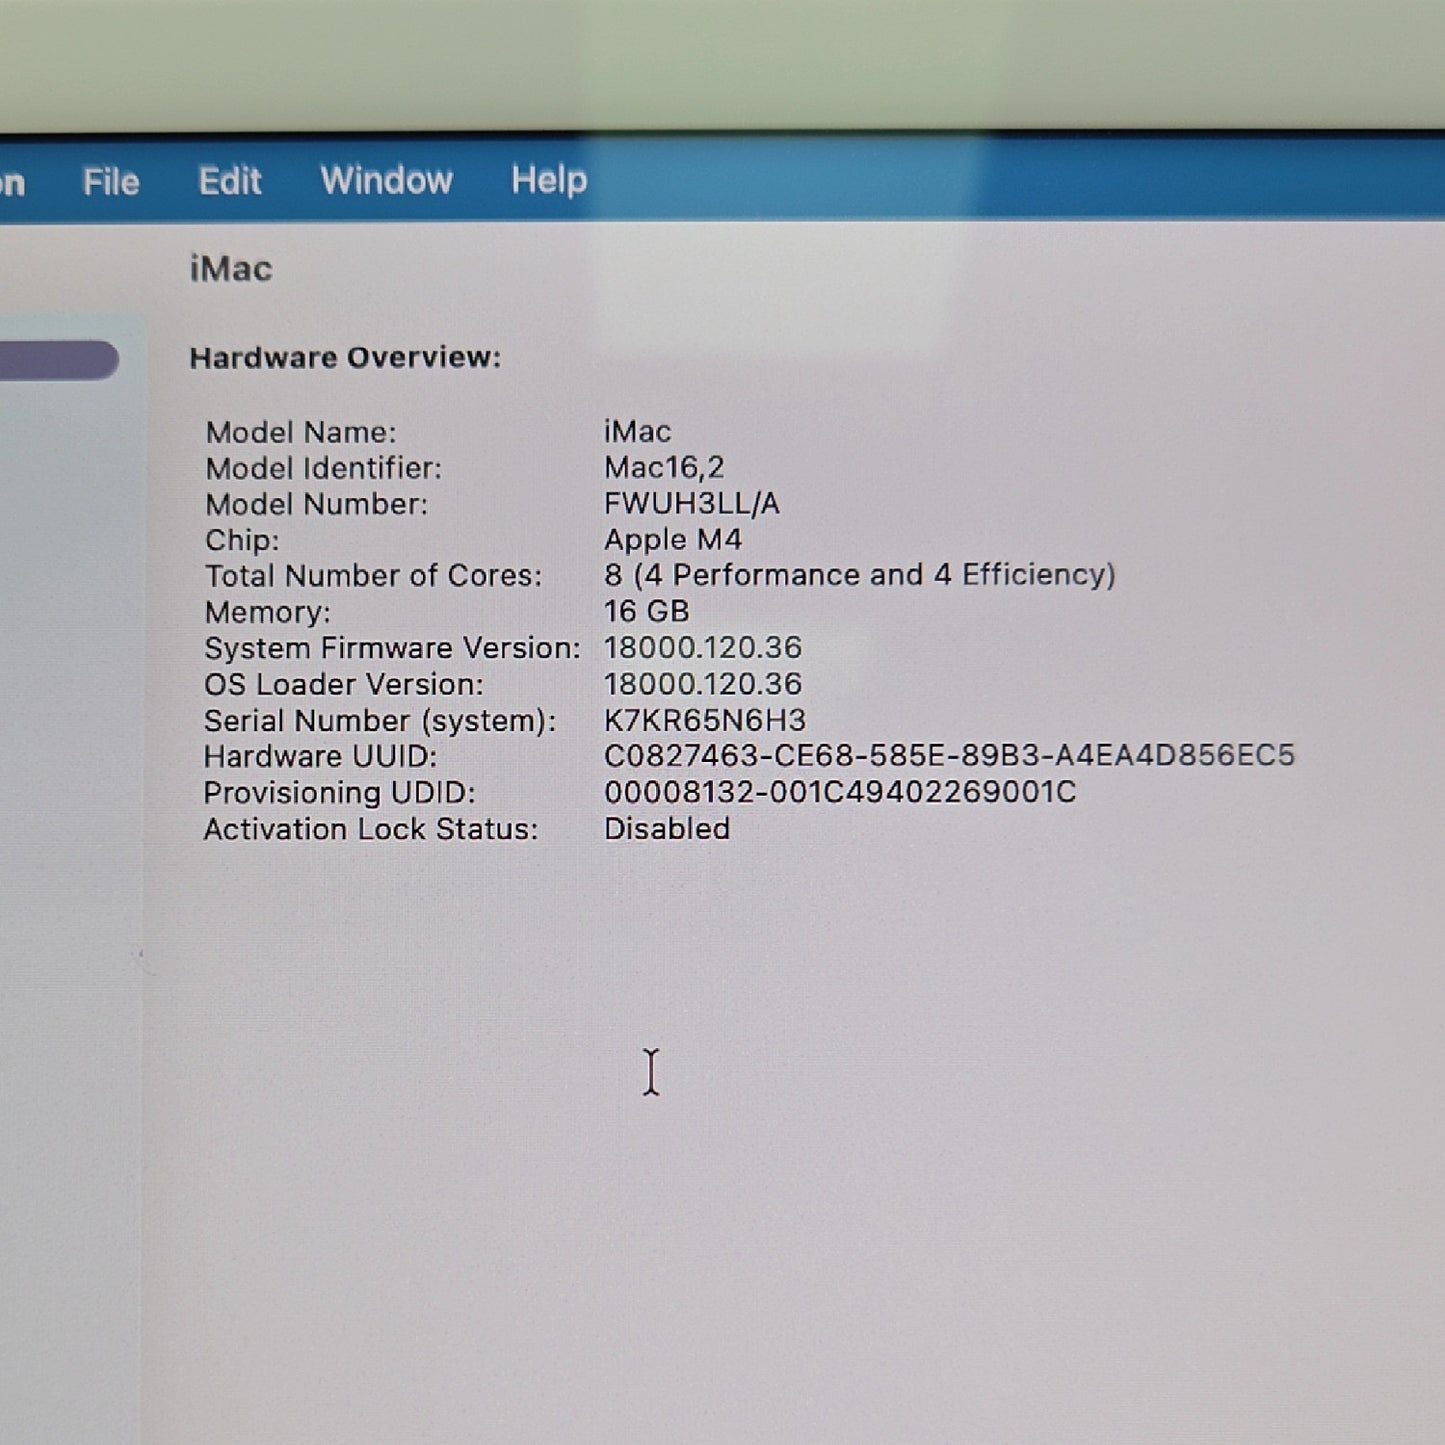Screen dimensions: 1445x1445
Task: Click Total Number of Cores label
Action: point(373,576)
